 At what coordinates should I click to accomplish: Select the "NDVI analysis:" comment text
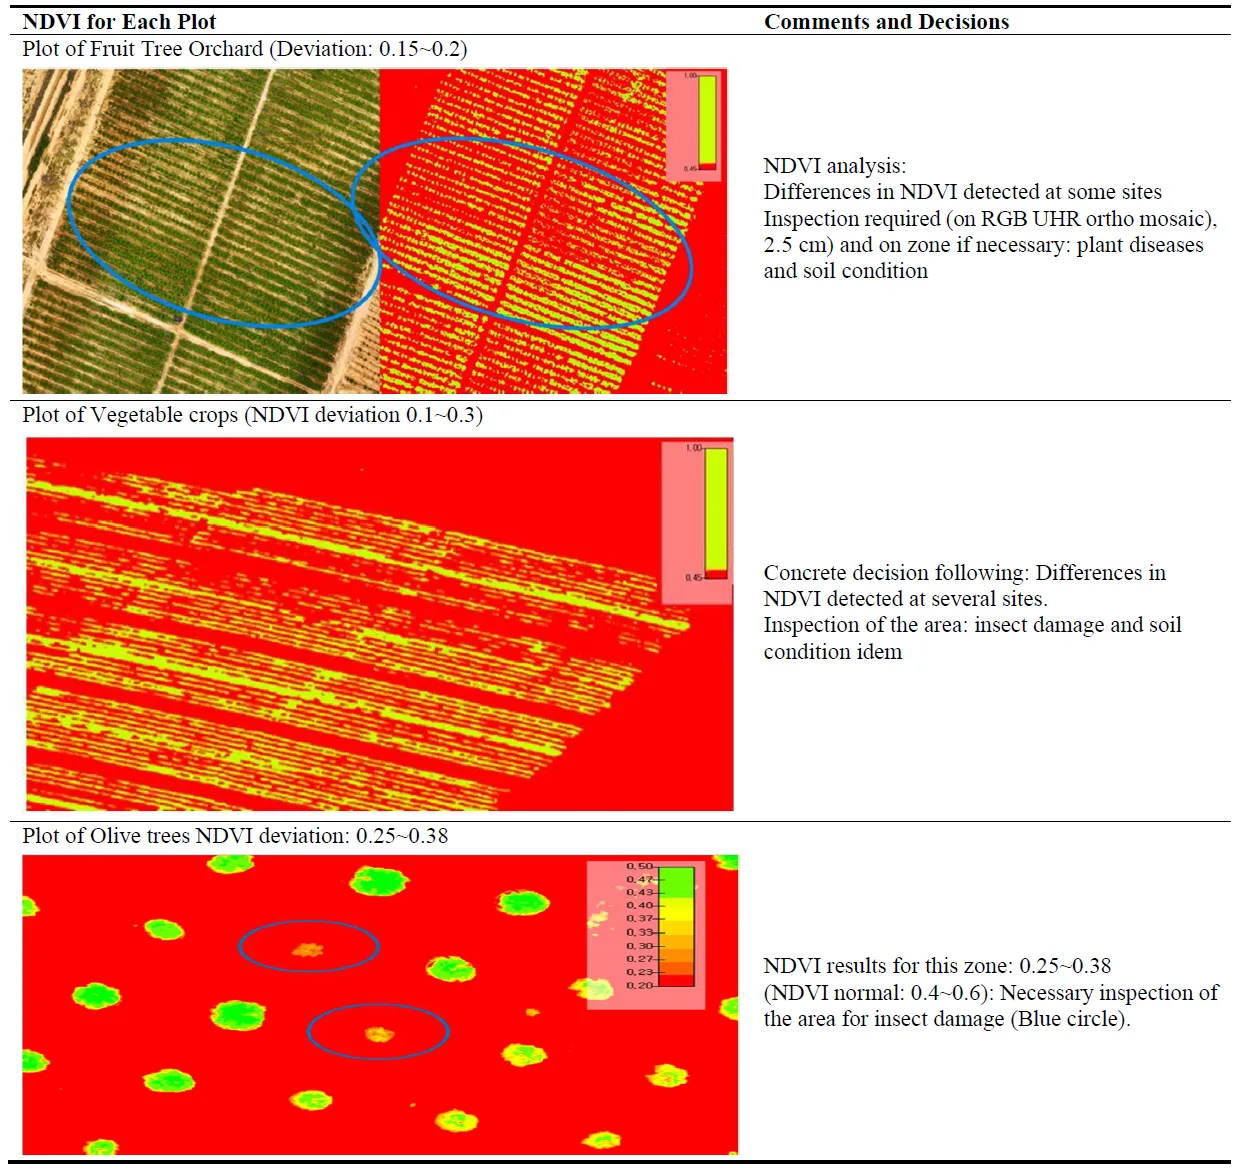pyautogui.click(x=835, y=166)
